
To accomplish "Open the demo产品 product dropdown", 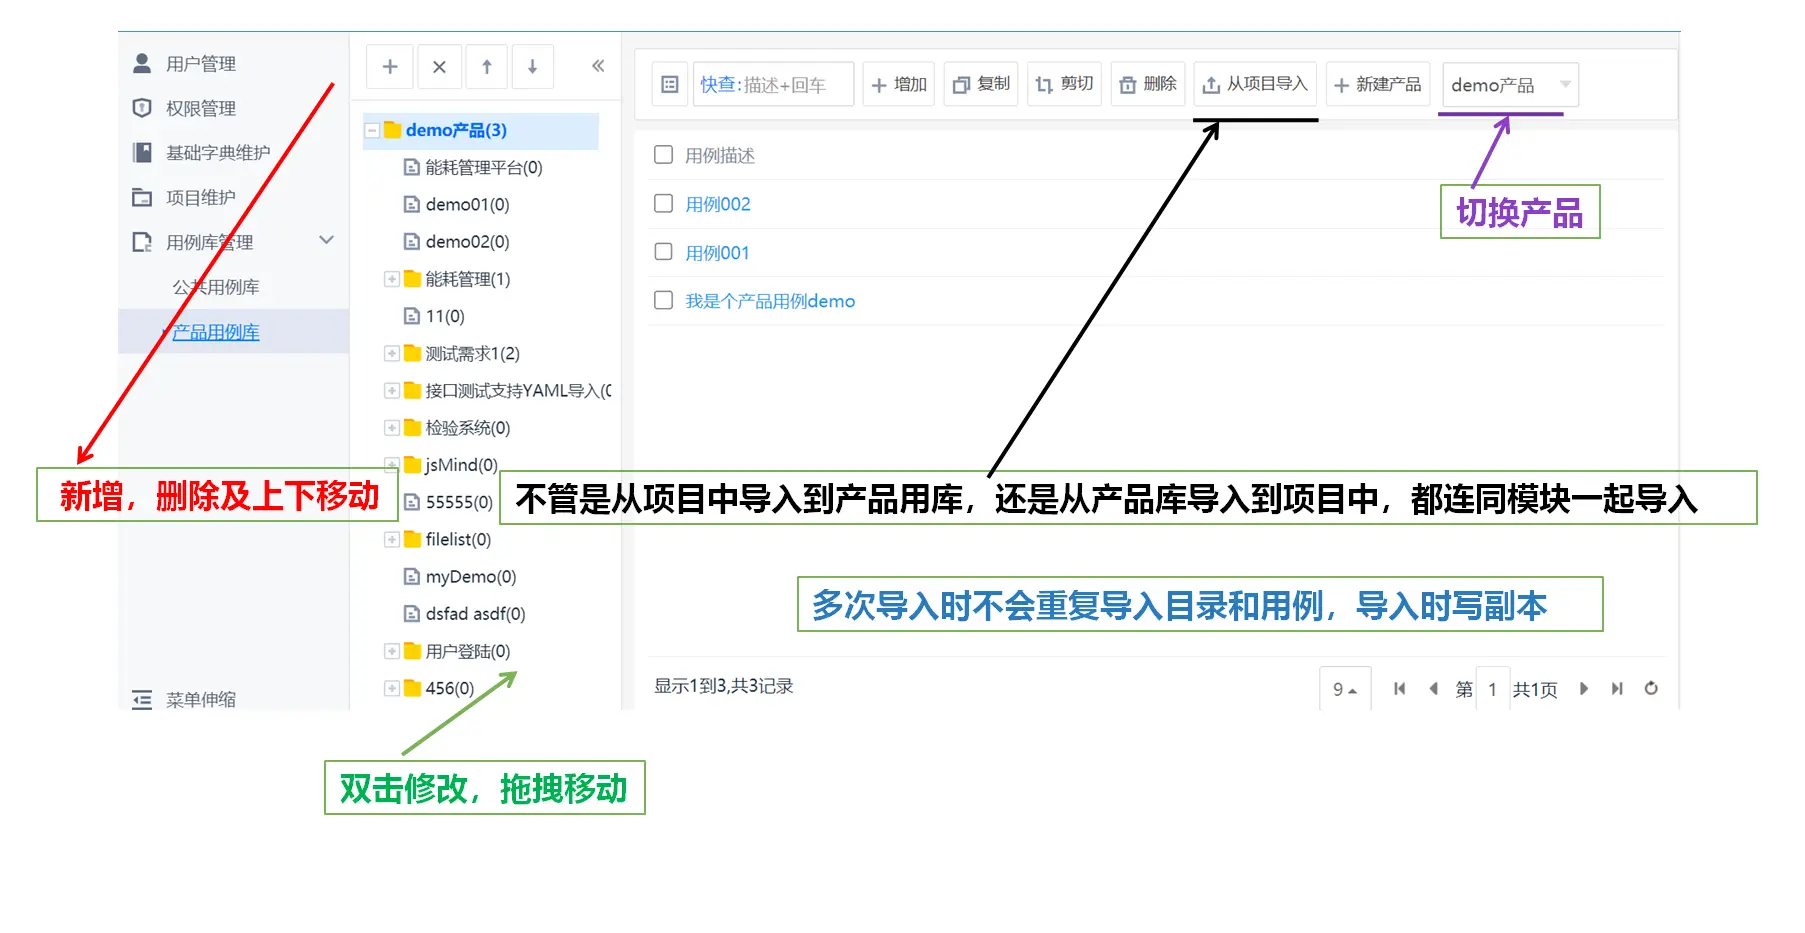I will [1510, 85].
